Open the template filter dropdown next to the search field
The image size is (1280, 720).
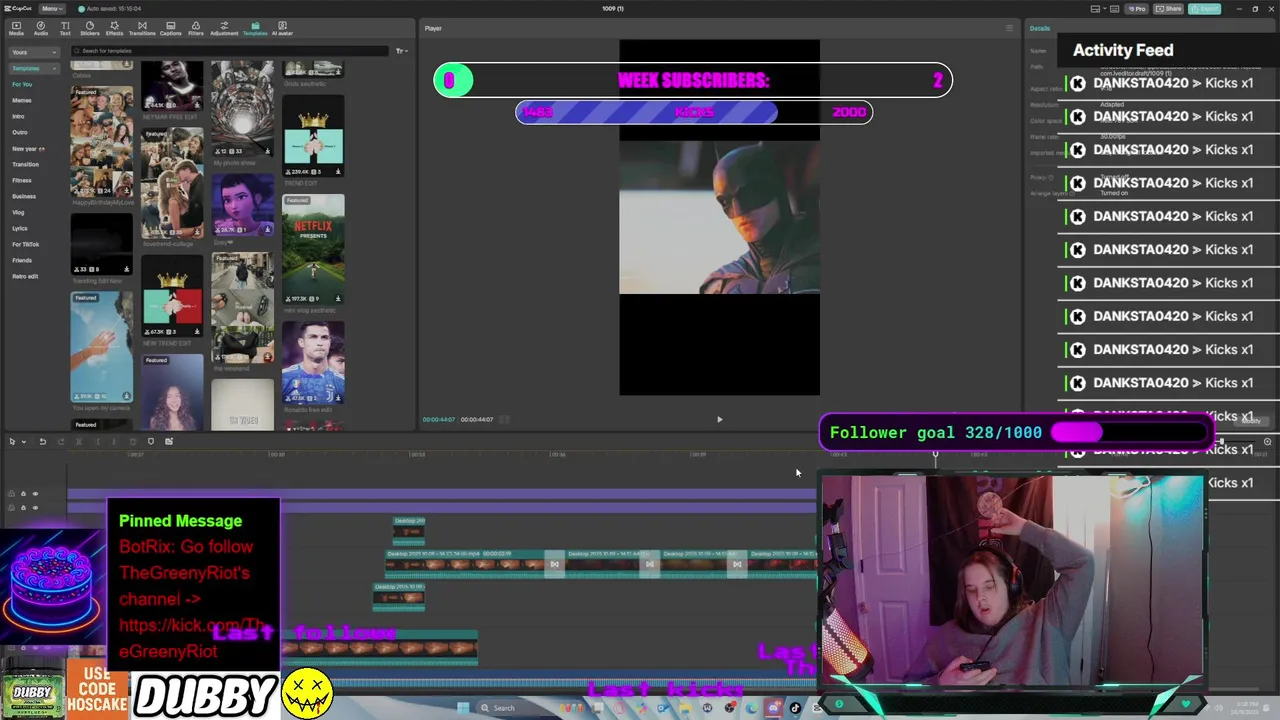401,51
